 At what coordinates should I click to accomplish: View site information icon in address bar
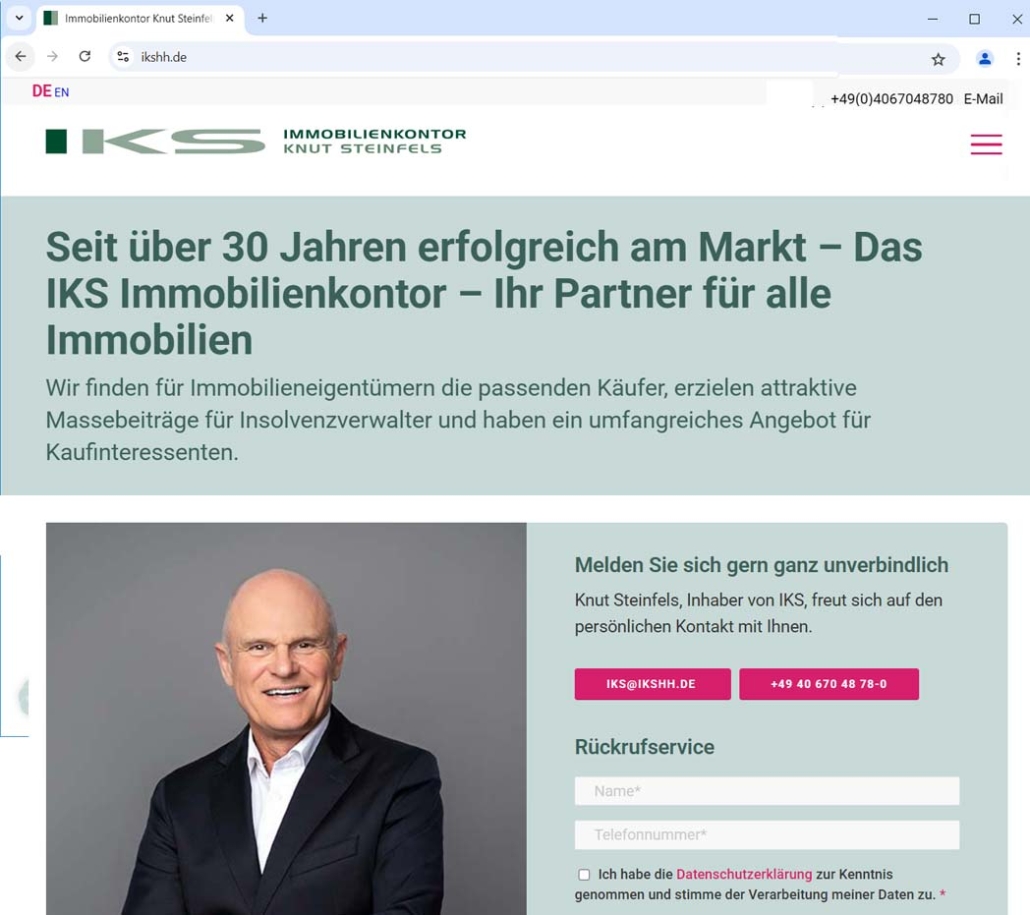point(123,57)
